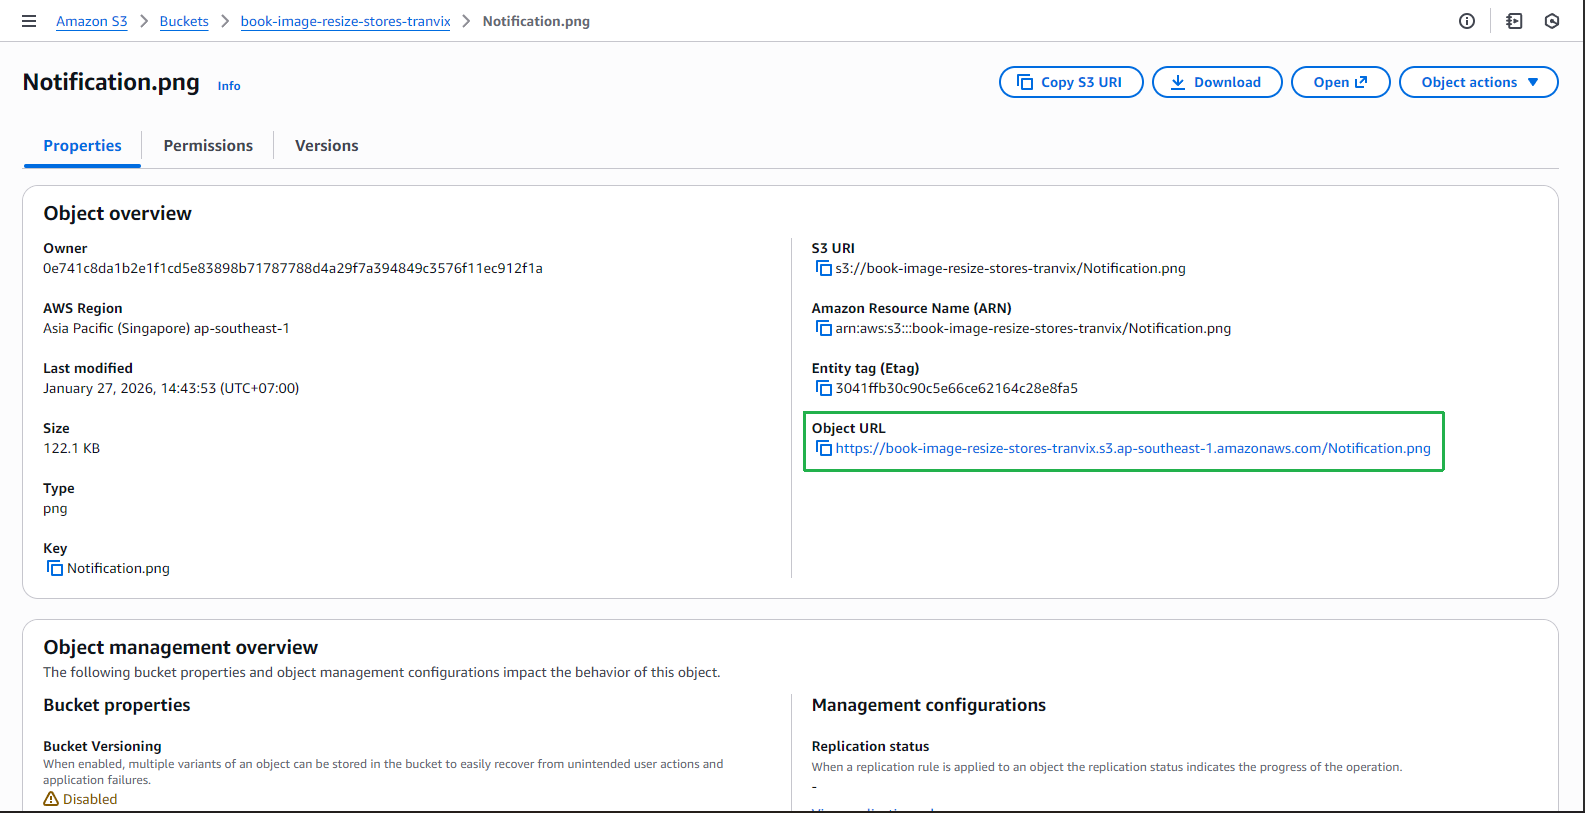Click the Key value Notification.png
The image size is (1585, 813).
point(118,568)
